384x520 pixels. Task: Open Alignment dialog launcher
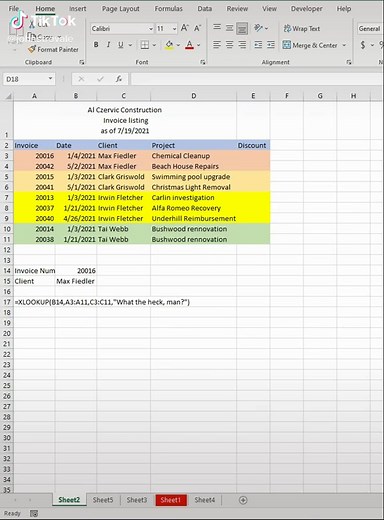coord(349,62)
